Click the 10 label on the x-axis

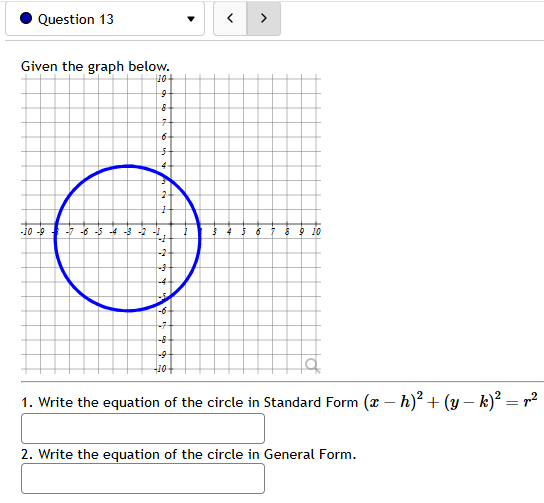pyautogui.click(x=316, y=231)
